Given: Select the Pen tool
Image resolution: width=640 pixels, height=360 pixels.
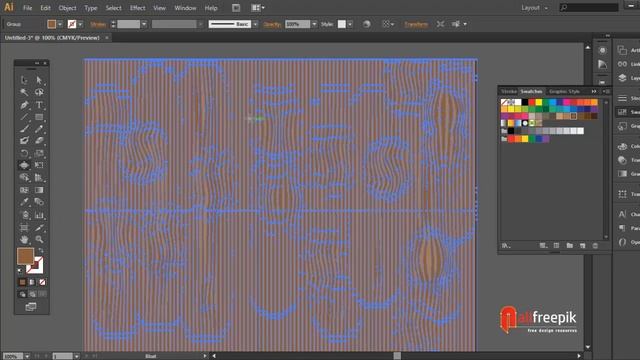Looking at the screenshot, I should (24, 105).
